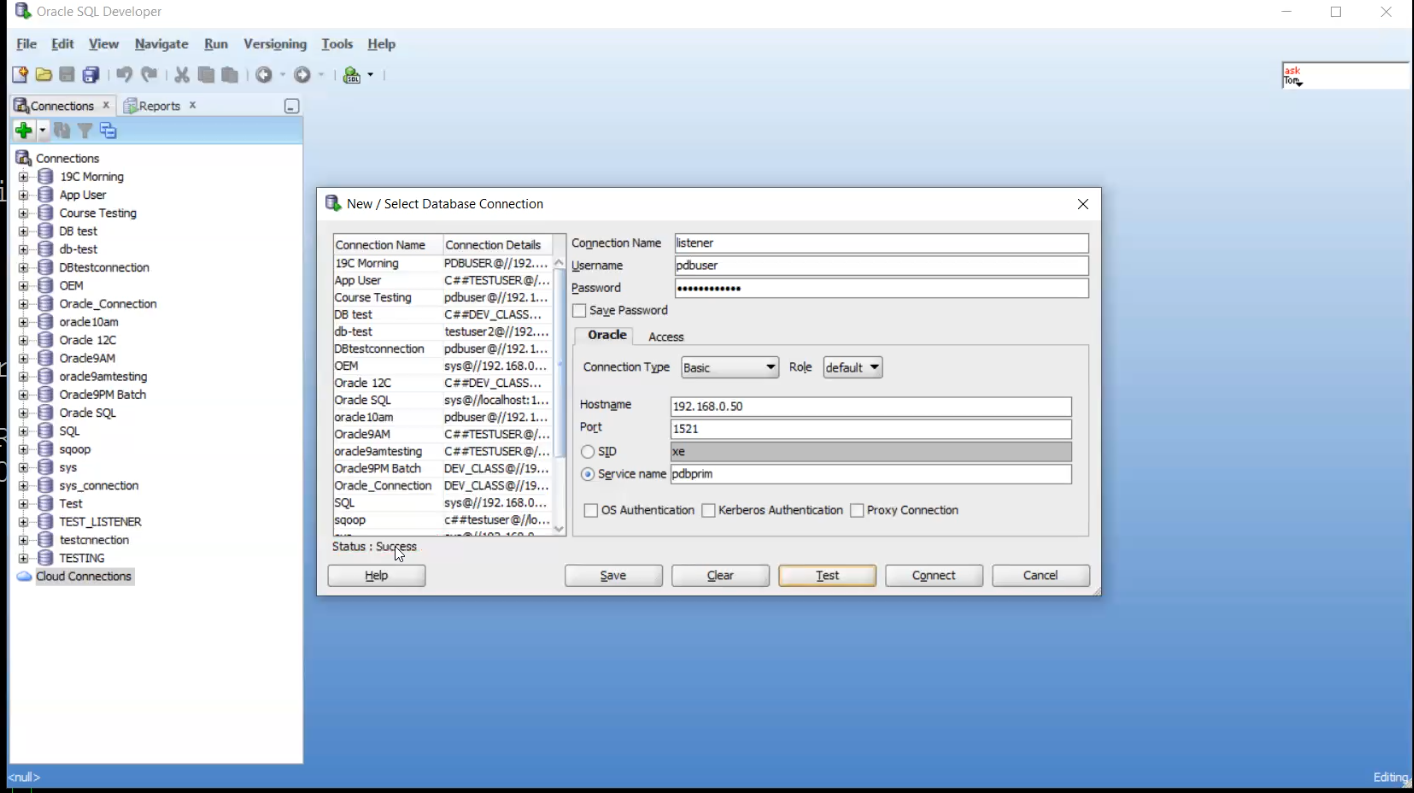1414x793 pixels.
Task: Open the Connection Type dropdown
Action: coord(730,368)
